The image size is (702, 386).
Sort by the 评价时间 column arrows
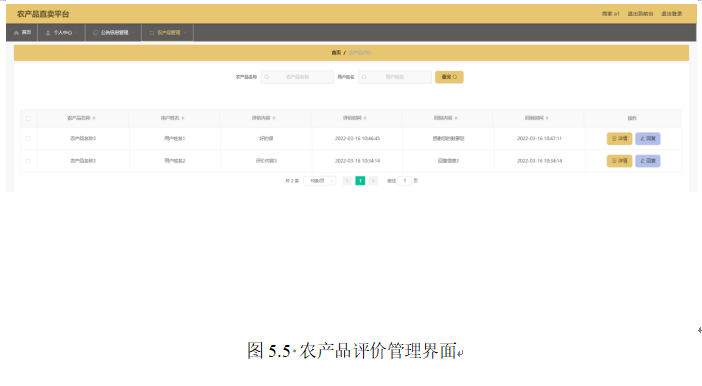(x=365, y=118)
